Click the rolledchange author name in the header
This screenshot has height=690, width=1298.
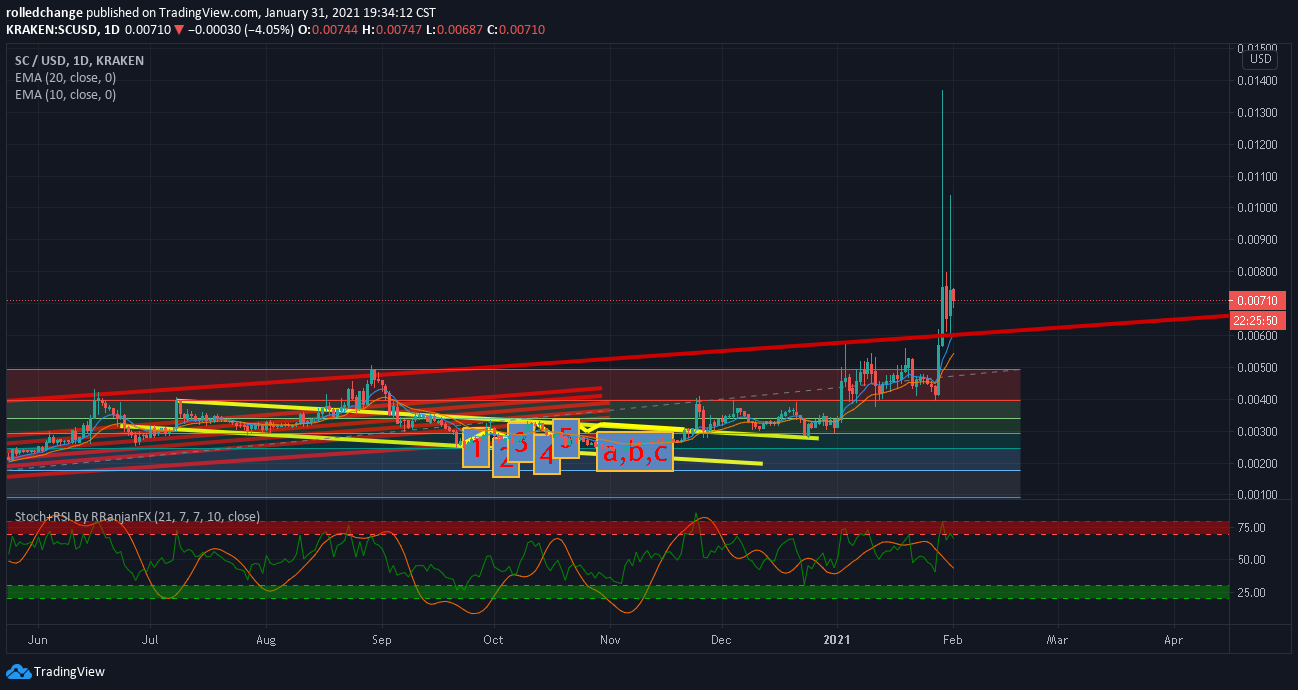pyautogui.click(x=44, y=13)
